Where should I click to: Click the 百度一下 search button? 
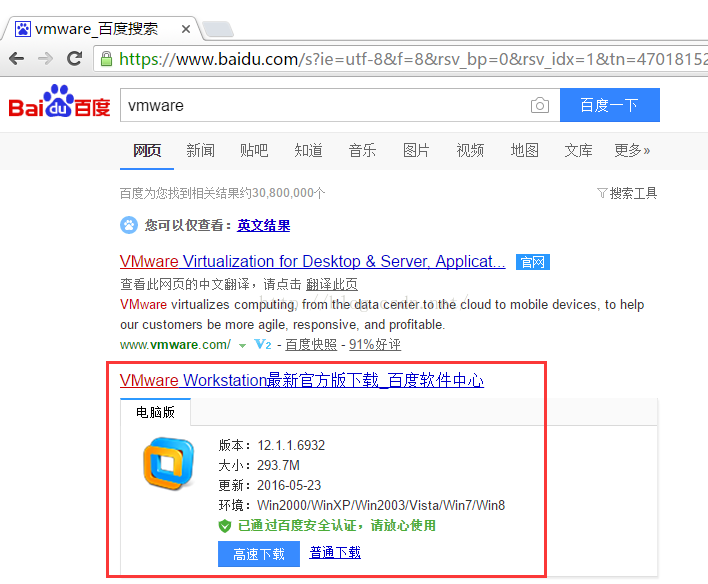click(610, 105)
